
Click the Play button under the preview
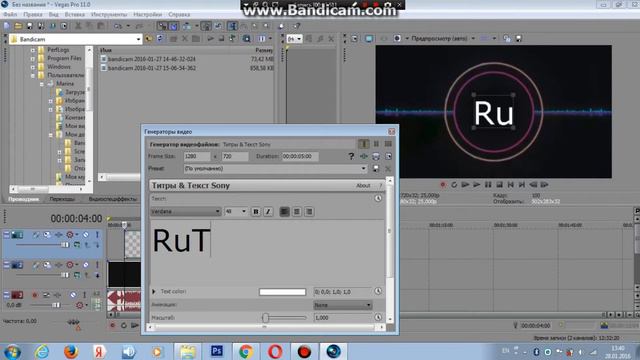click(476, 185)
